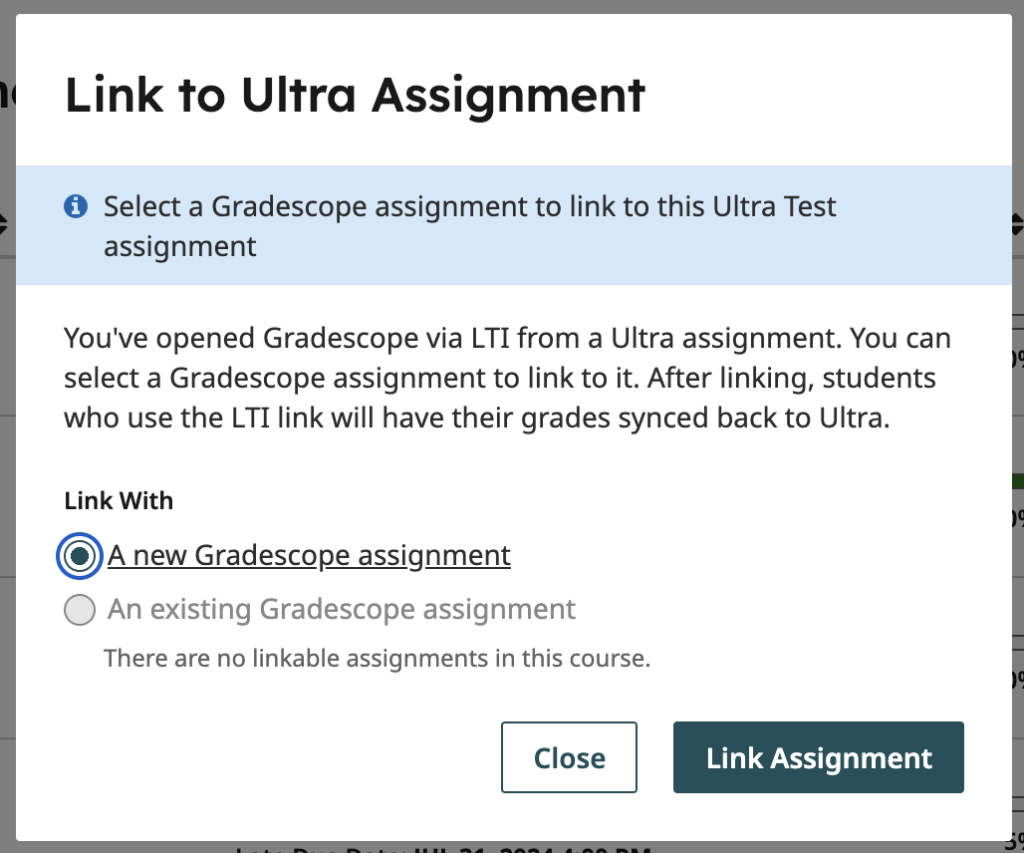Click the Close button

[568, 757]
